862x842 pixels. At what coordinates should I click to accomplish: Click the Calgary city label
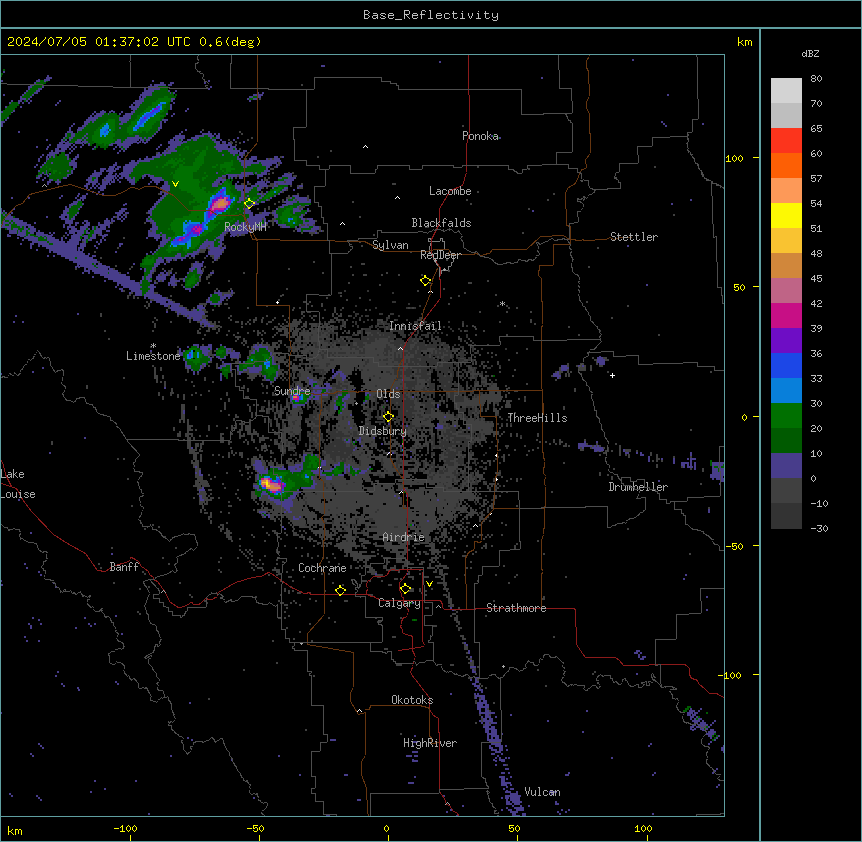click(x=399, y=603)
